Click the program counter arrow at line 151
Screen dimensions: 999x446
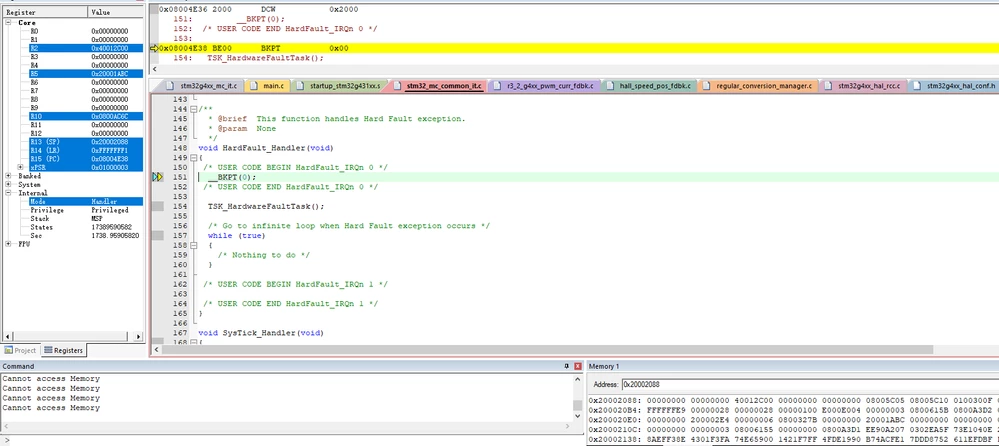157,176
